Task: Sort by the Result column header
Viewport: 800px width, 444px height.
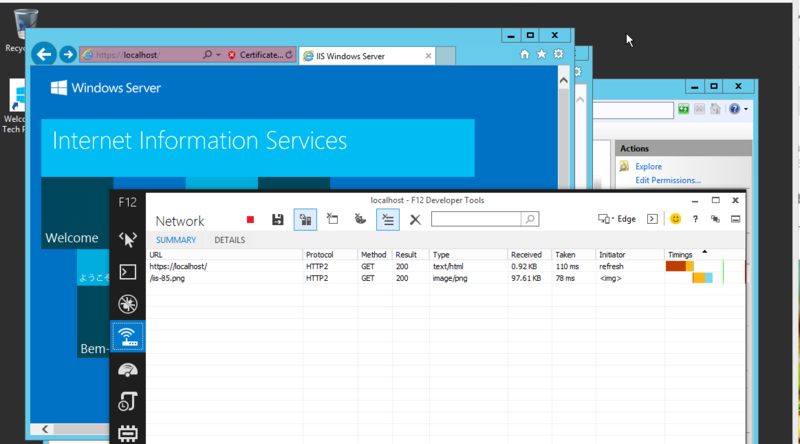Action: point(411,255)
